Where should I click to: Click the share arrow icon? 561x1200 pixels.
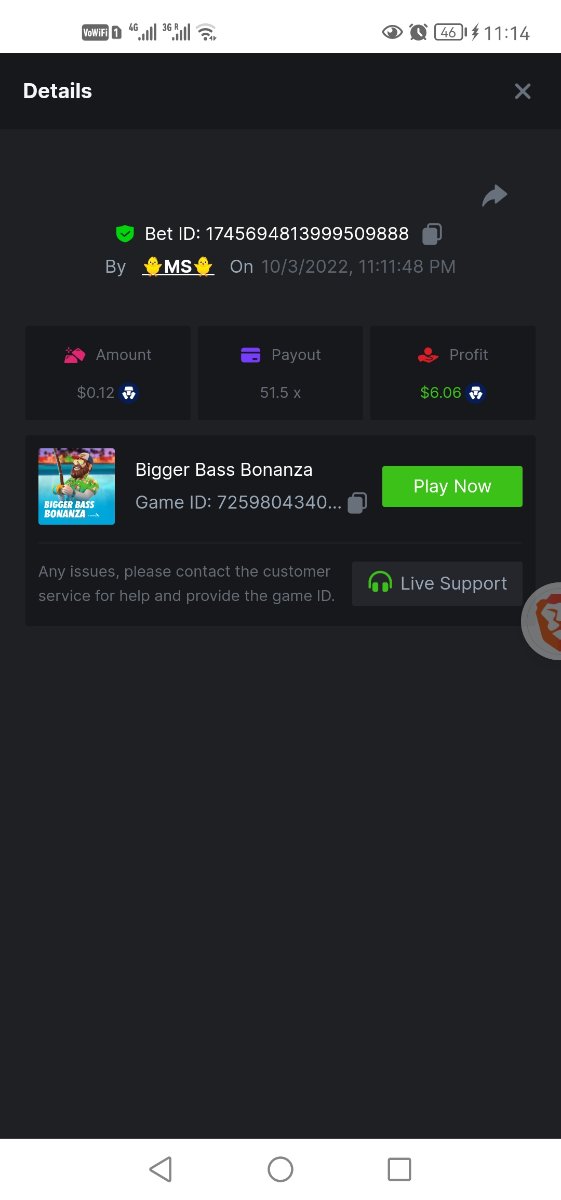494,196
